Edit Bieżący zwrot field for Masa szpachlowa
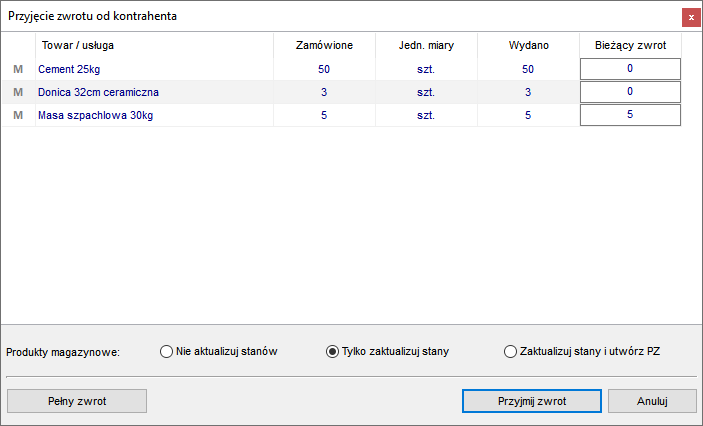The width and height of the screenshot is (703, 426). [630, 115]
